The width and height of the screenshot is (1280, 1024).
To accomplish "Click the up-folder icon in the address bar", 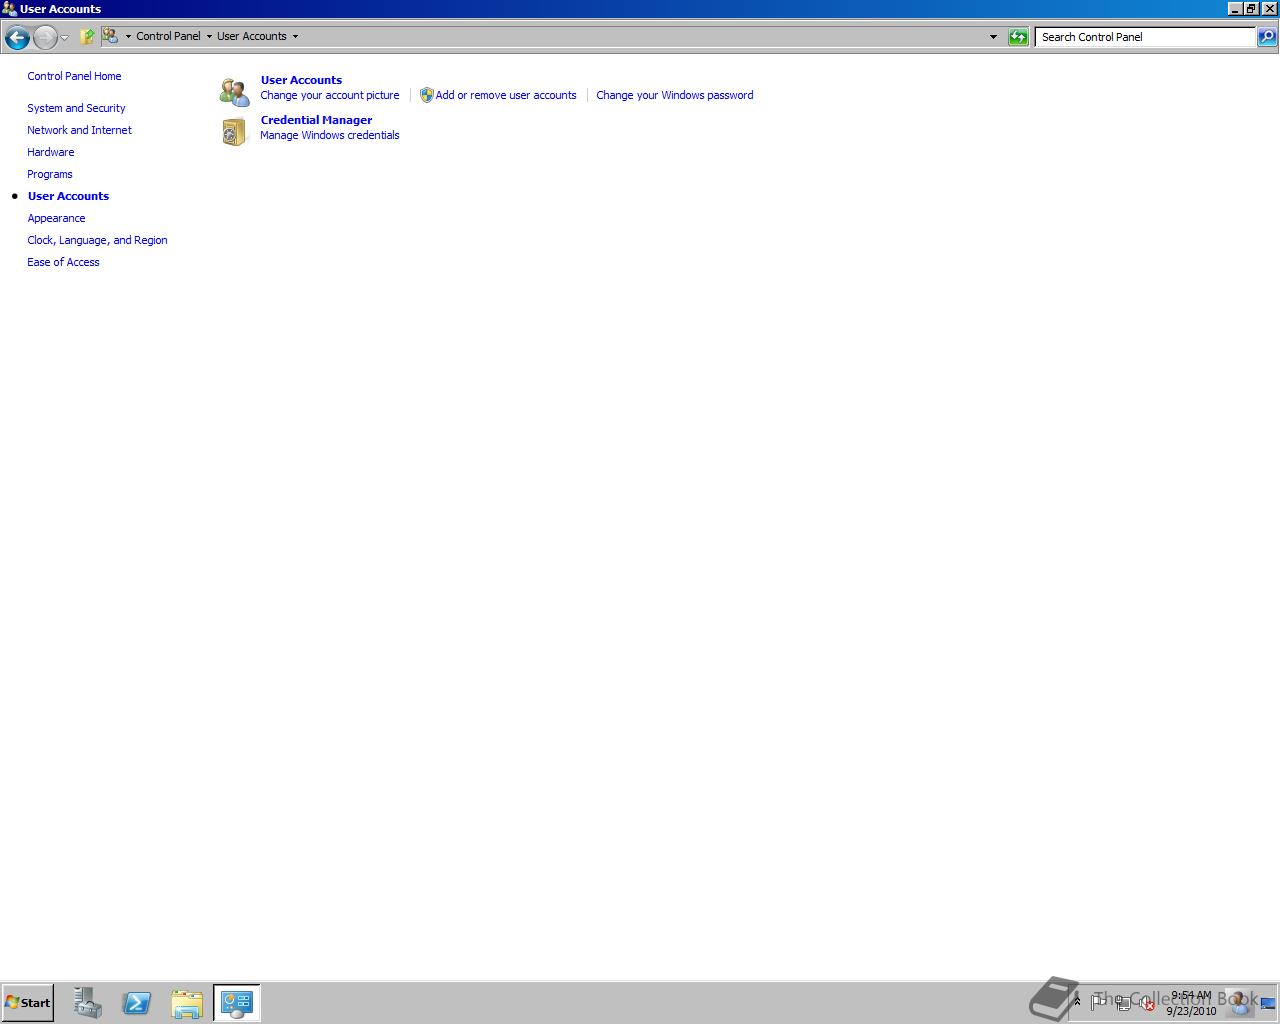I will tap(88, 37).
